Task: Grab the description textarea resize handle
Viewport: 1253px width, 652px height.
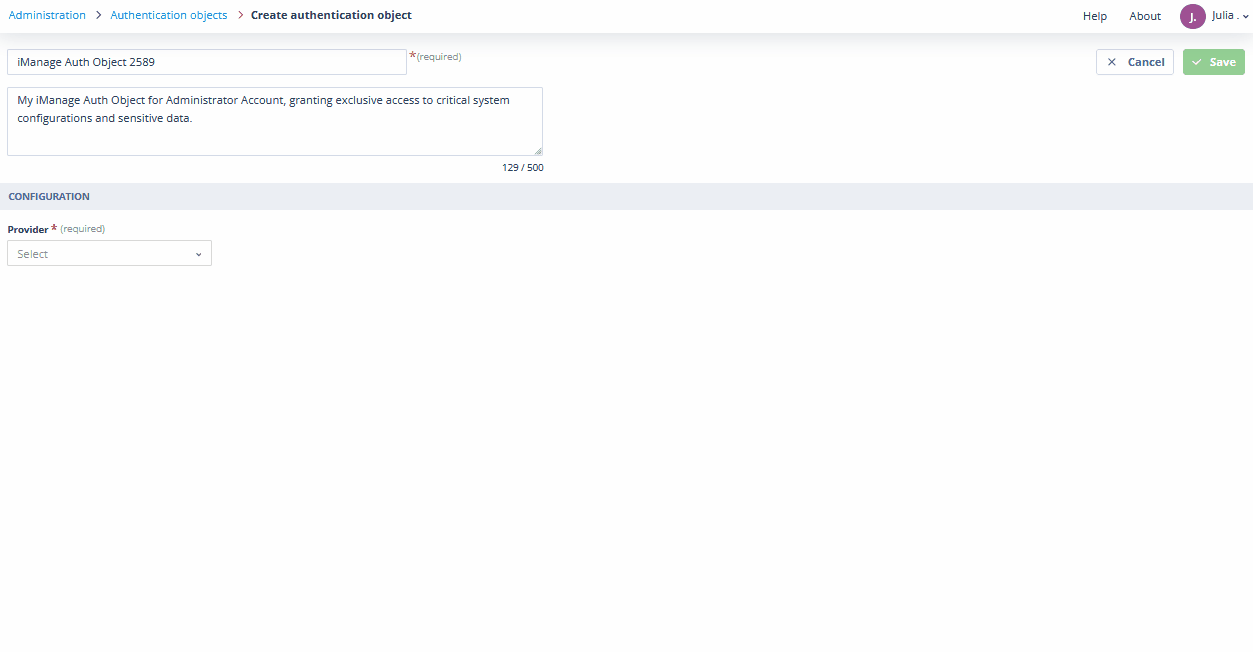Action: point(538,151)
